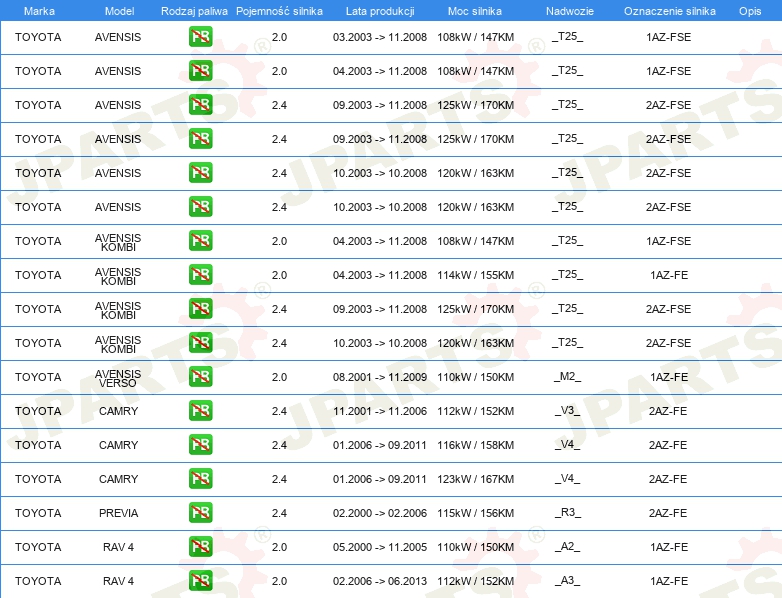
Task: Click the PREVIA model cell
Action: (x=118, y=513)
